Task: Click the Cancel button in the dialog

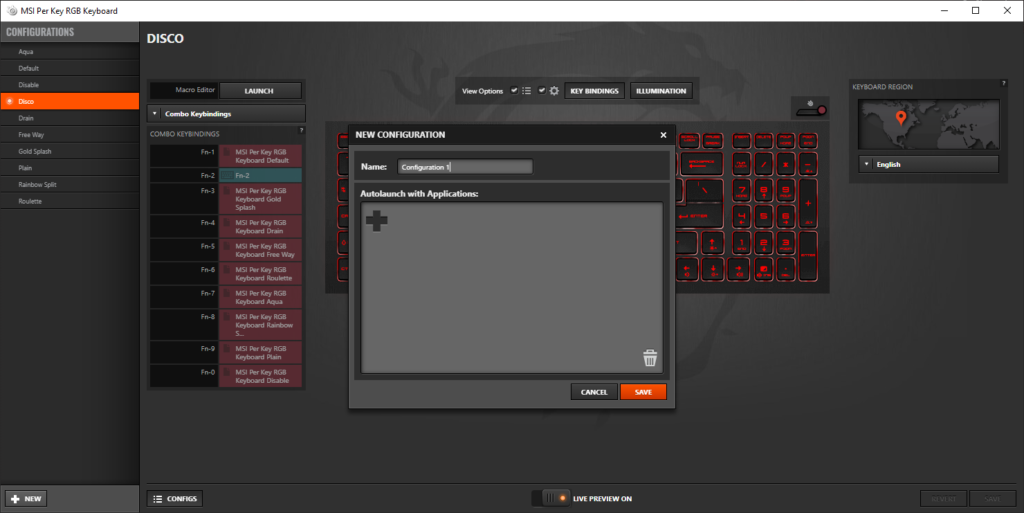Action: pyautogui.click(x=594, y=392)
